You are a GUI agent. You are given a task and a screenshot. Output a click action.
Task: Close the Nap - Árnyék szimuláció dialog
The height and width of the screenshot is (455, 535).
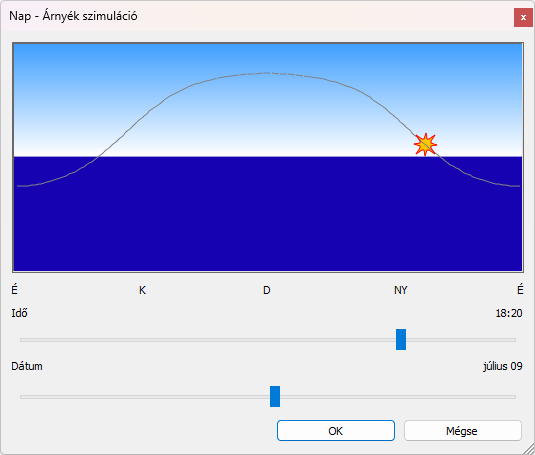click(523, 17)
